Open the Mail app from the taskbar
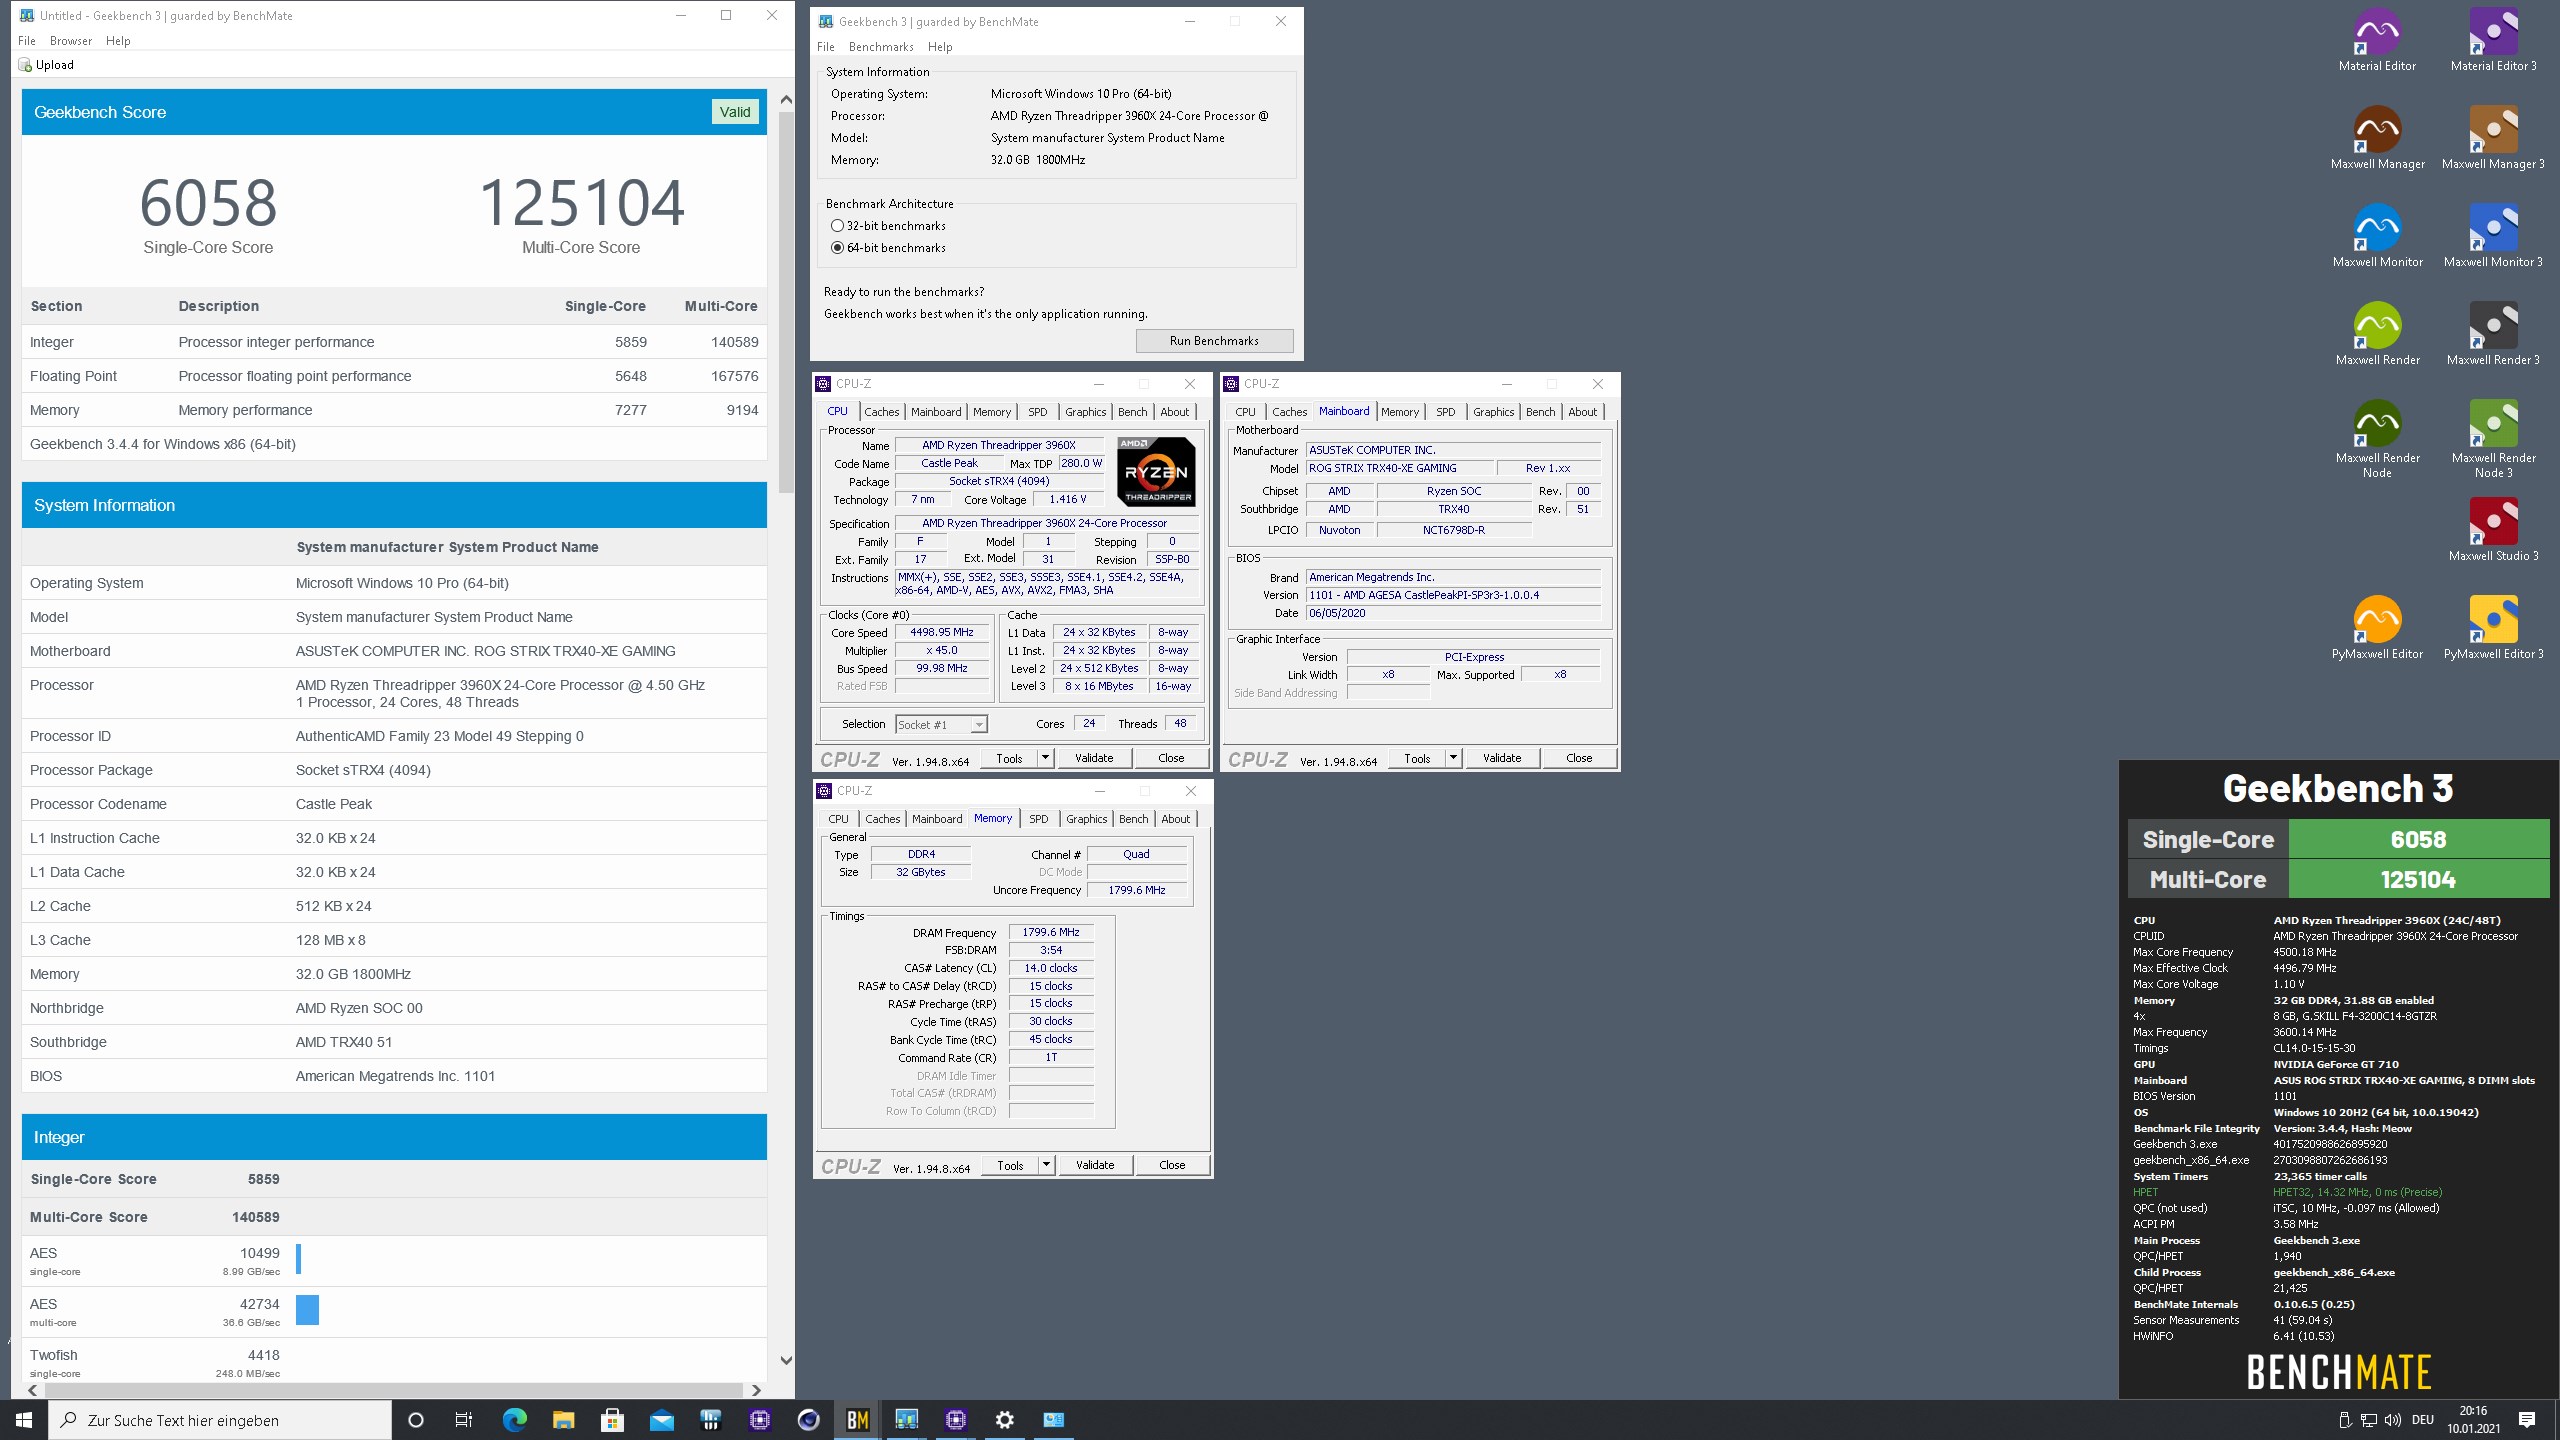 (x=661, y=1420)
